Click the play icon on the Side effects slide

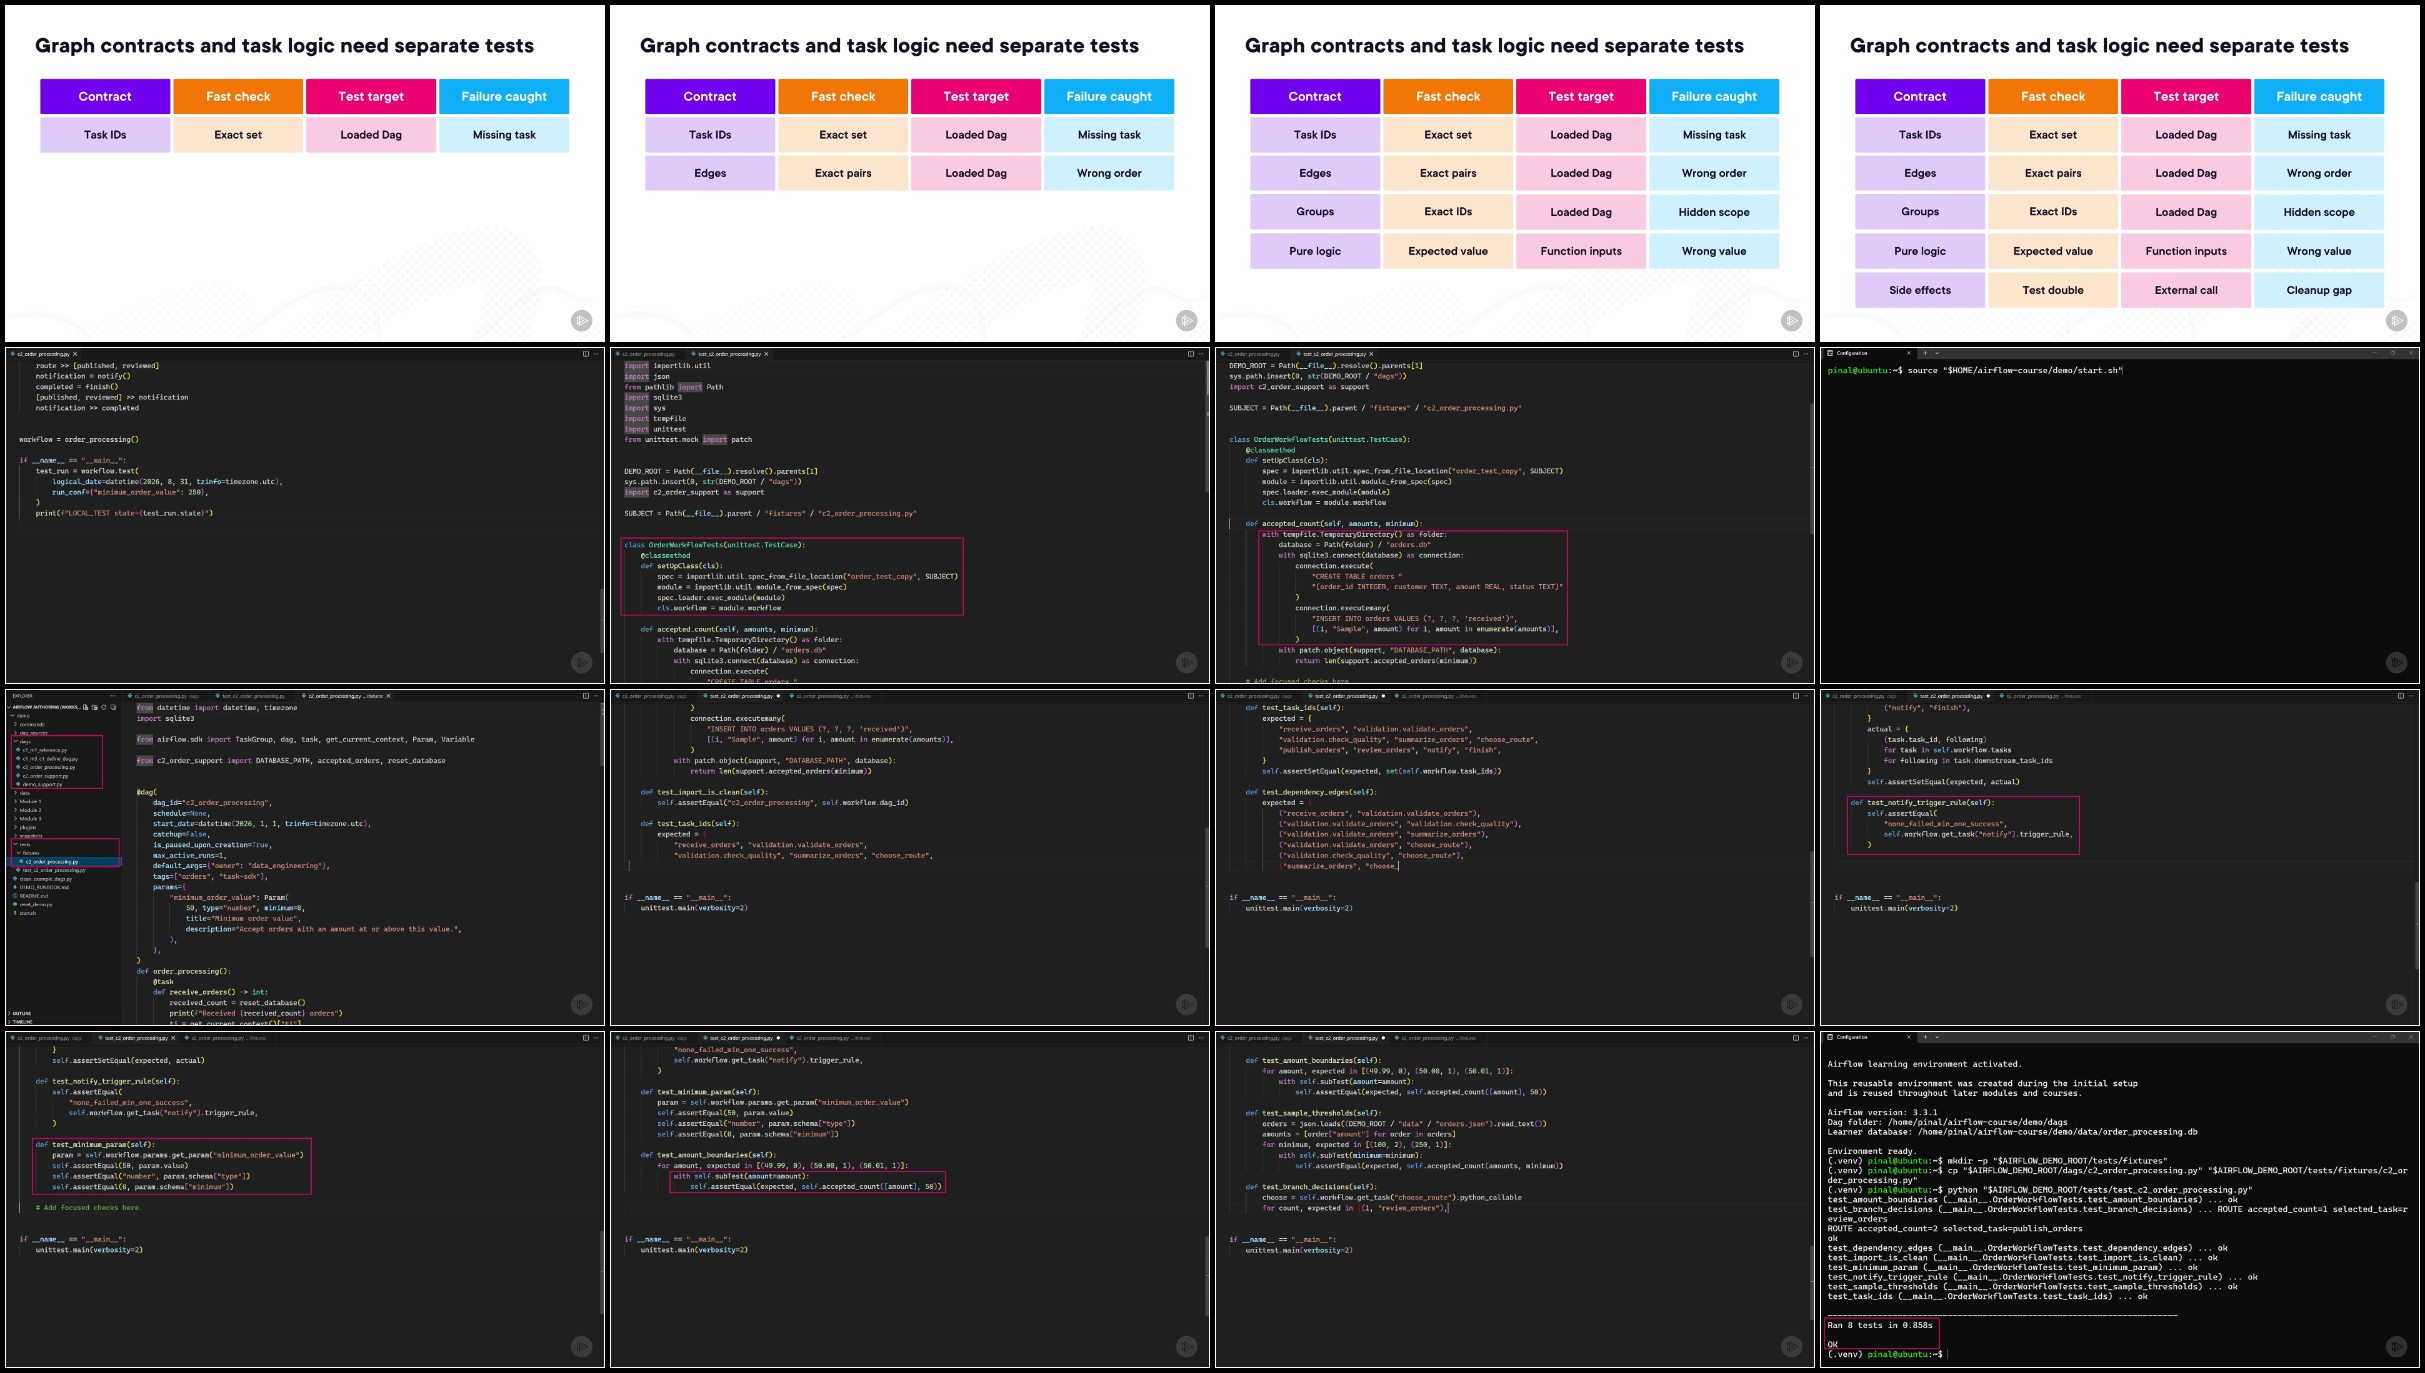[2397, 320]
